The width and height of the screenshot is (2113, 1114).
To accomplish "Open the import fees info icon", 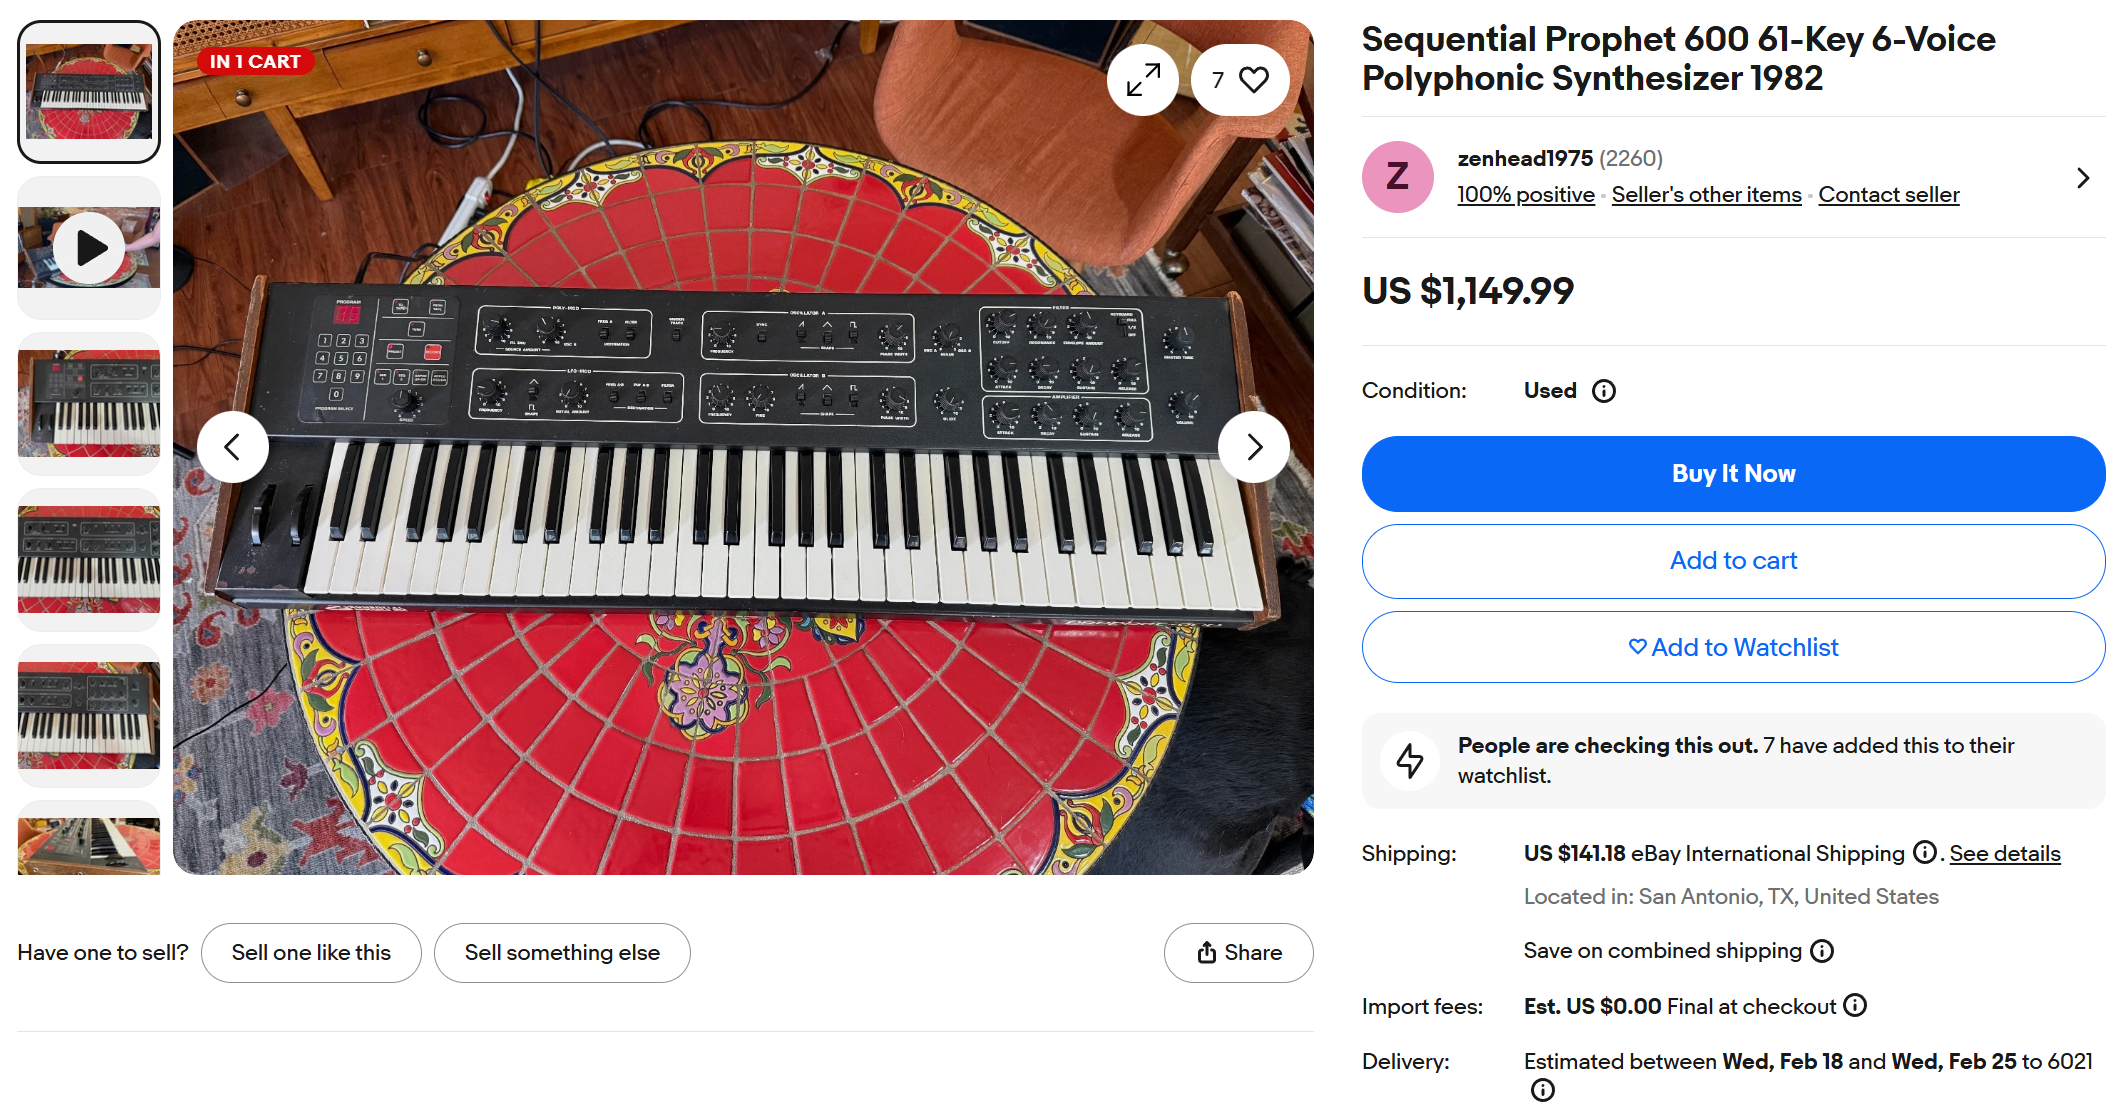I will click(x=1855, y=1005).
